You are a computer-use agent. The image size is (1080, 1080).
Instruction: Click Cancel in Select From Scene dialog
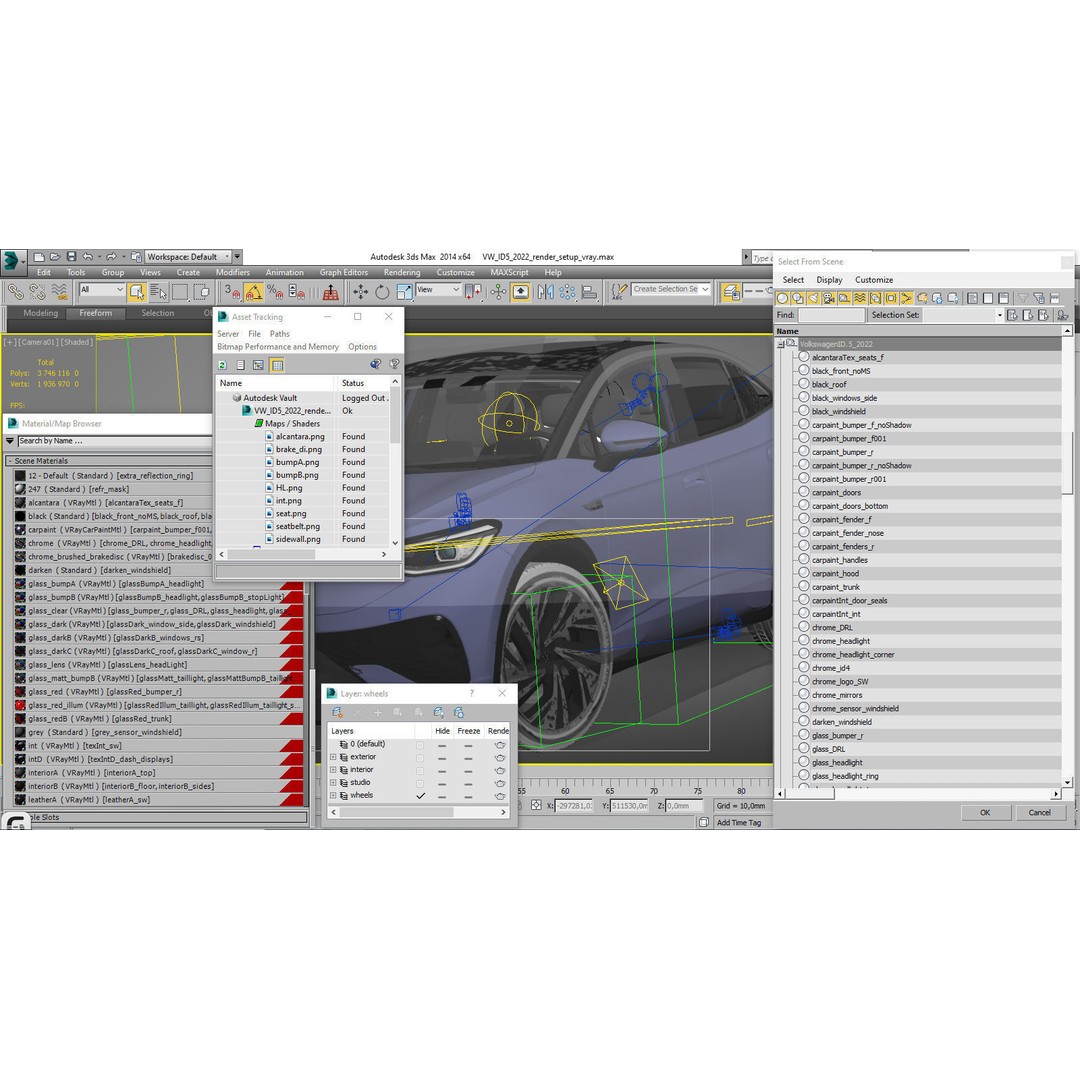1039,813
